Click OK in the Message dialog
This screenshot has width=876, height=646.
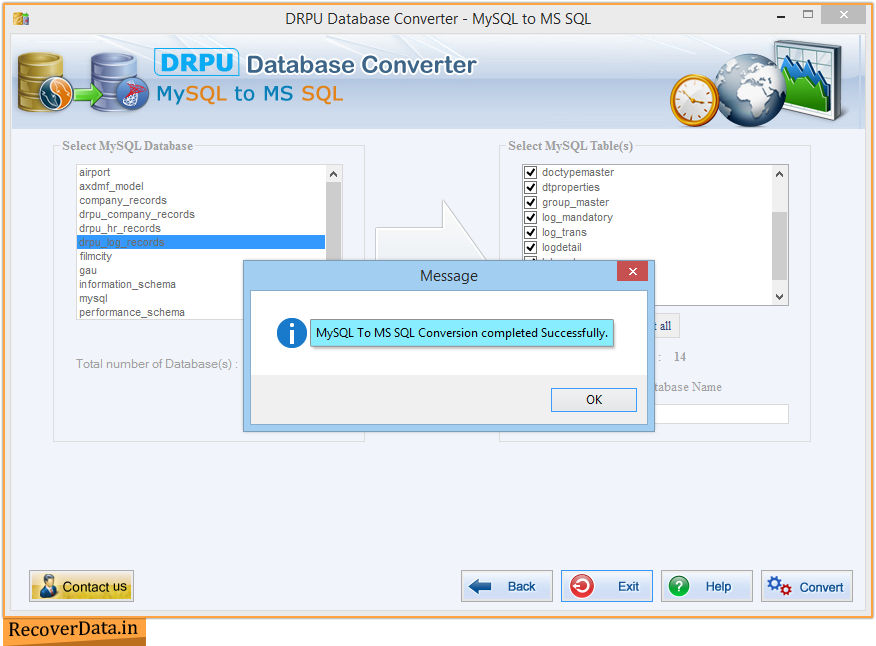(x=593, y=400)
